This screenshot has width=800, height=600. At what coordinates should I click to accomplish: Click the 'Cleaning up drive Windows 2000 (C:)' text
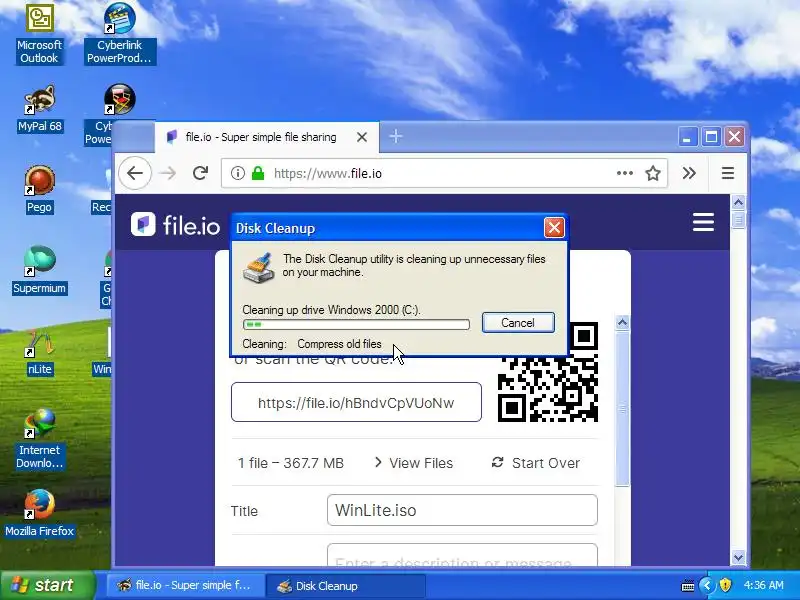(x=331, y=310)
